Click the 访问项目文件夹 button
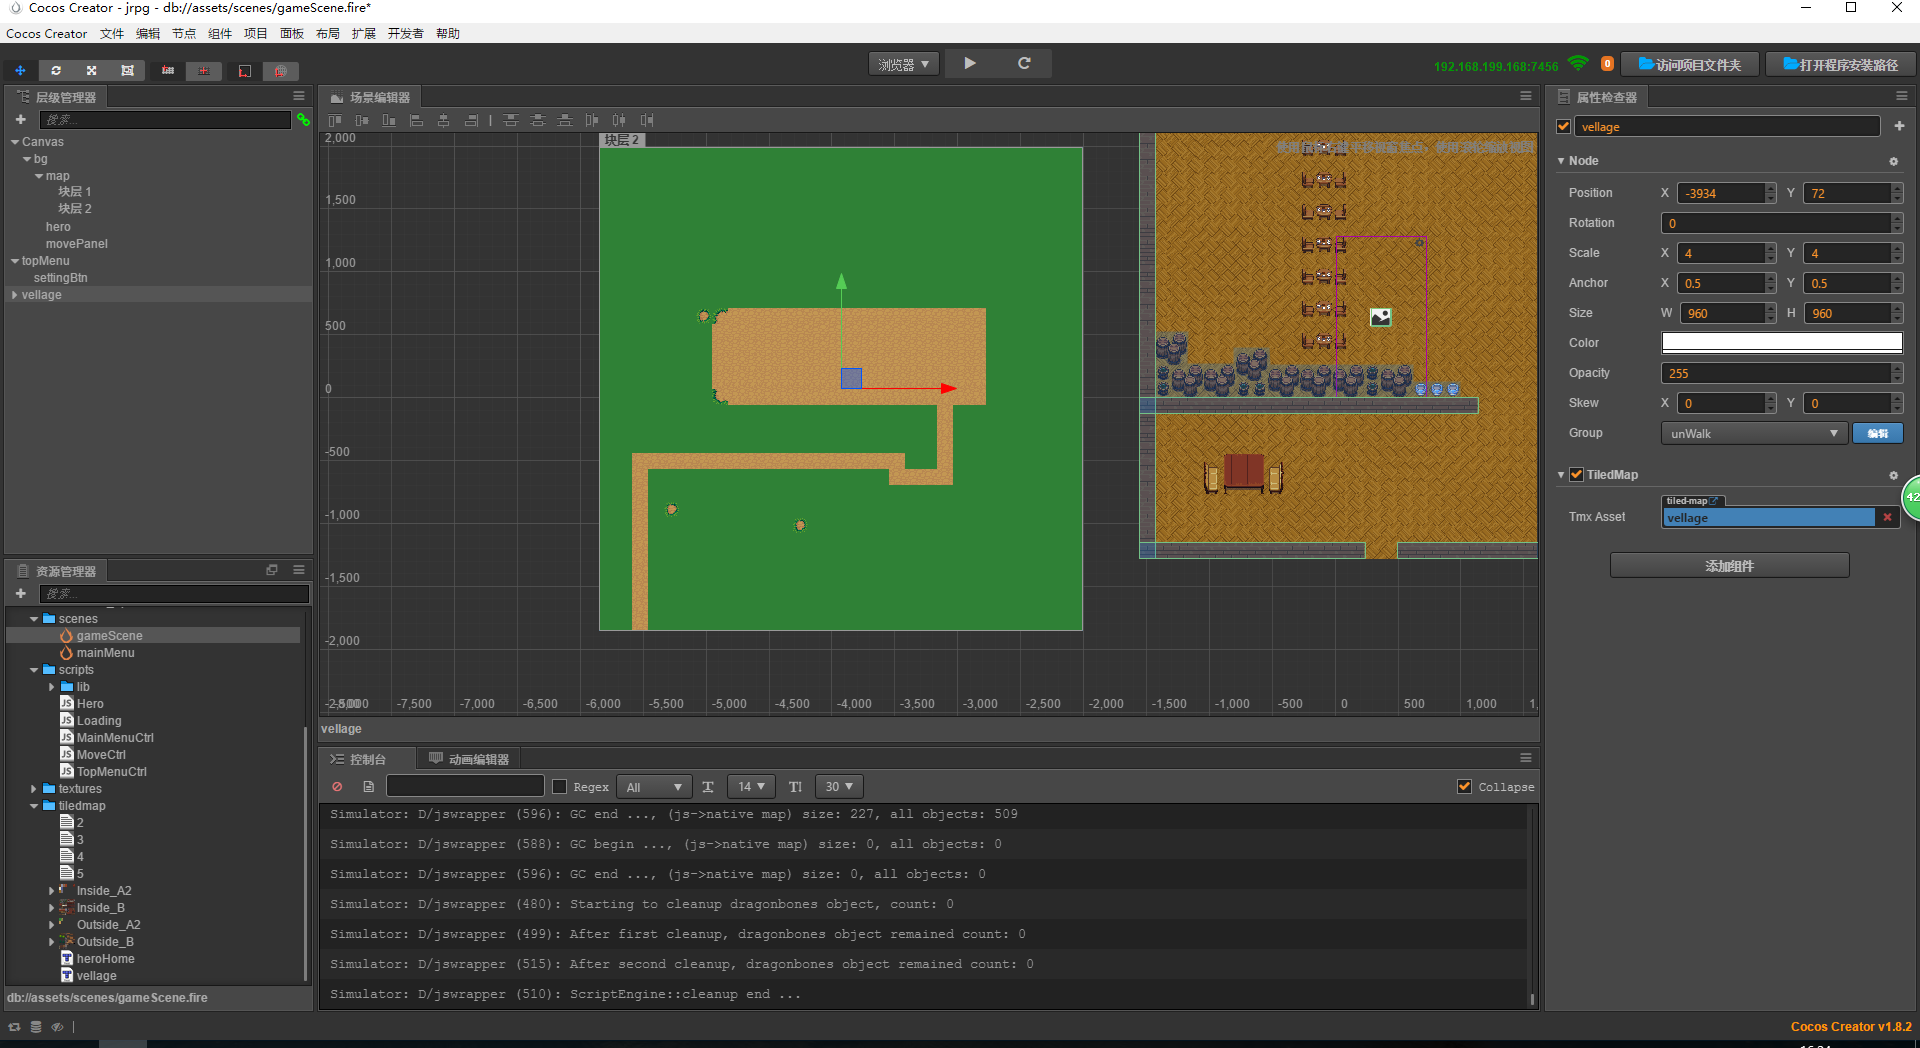The width and height of the screenshot is (1920, 1048). point(1689,65)
